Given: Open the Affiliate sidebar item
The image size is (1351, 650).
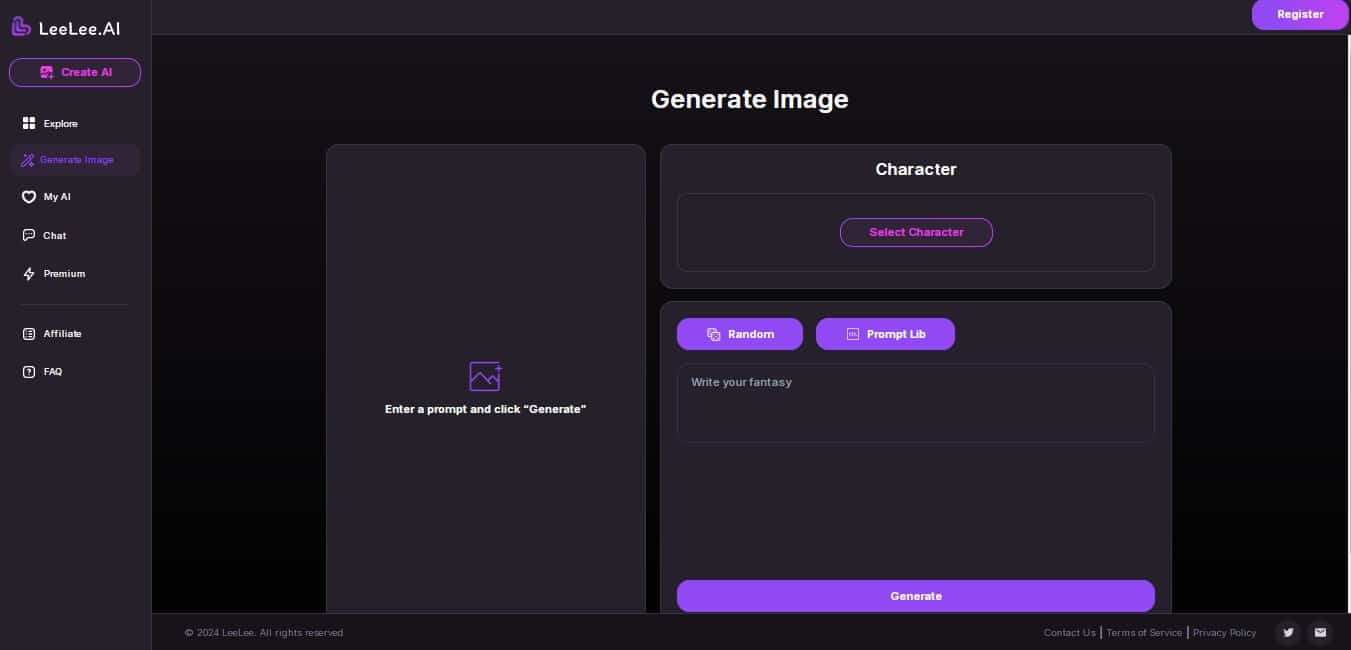Looking at the screenshot, I should point(75,334).
